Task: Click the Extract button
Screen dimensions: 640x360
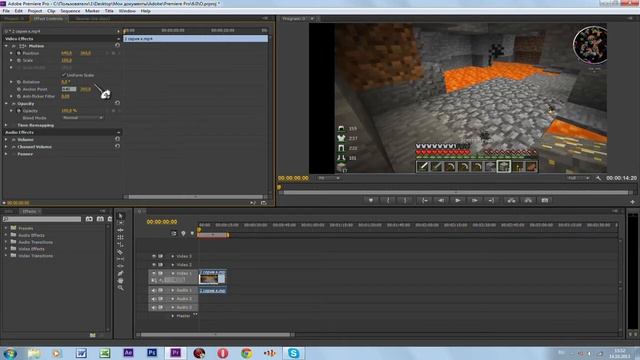Action: click(x=528, y=200)
